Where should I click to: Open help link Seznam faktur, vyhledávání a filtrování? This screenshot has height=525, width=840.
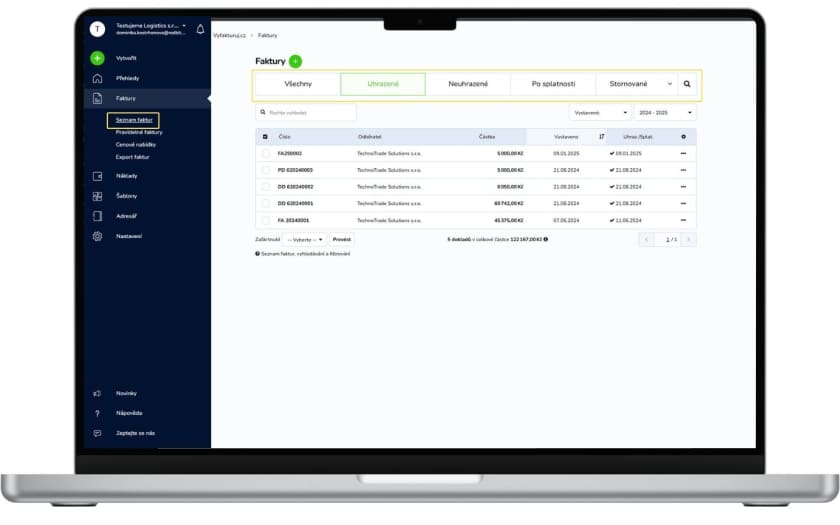coord(305,254)
